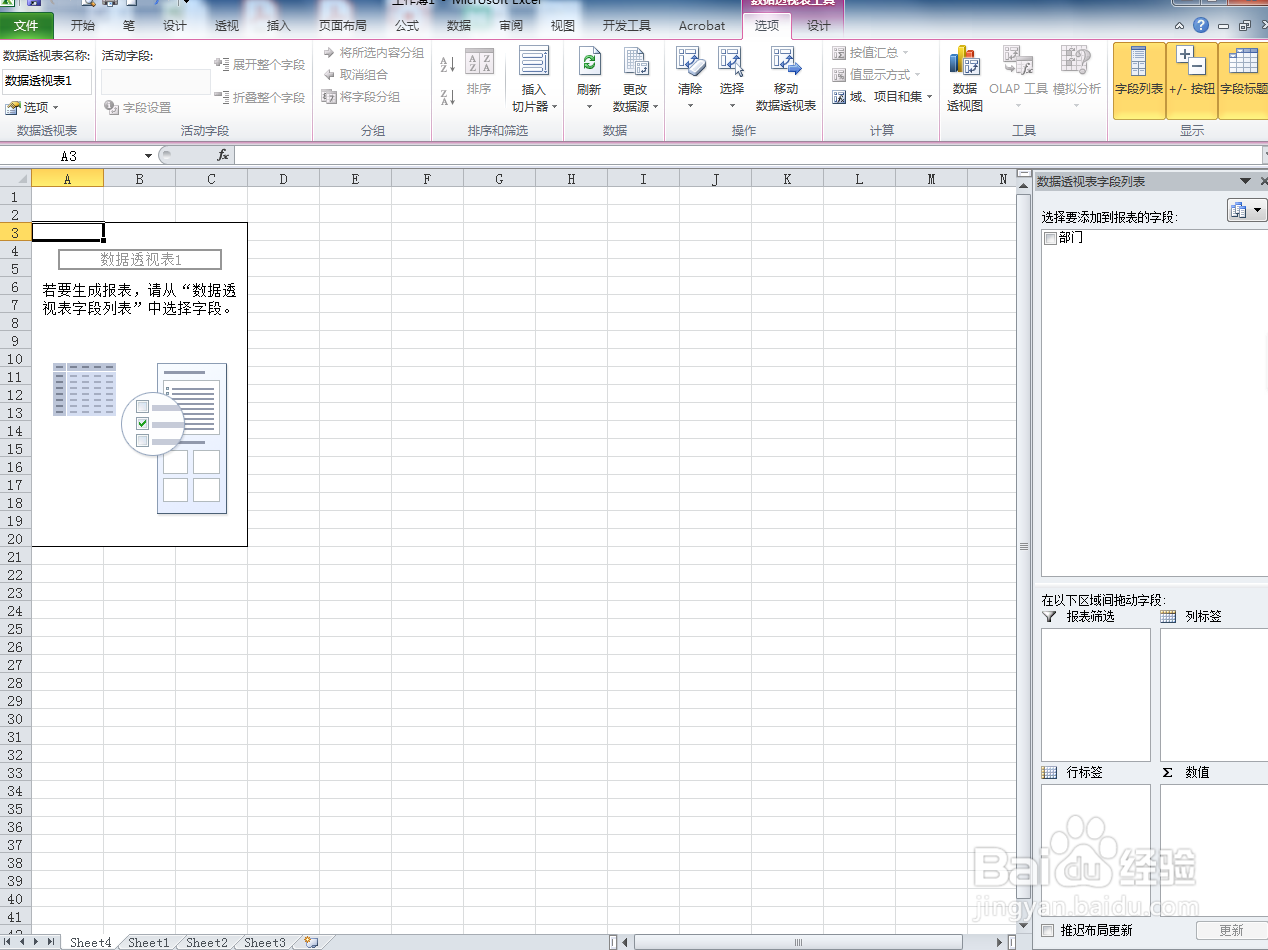
Task: Click Expand Entire Field (展开整个字段)
Action: [x=260, y=64]
